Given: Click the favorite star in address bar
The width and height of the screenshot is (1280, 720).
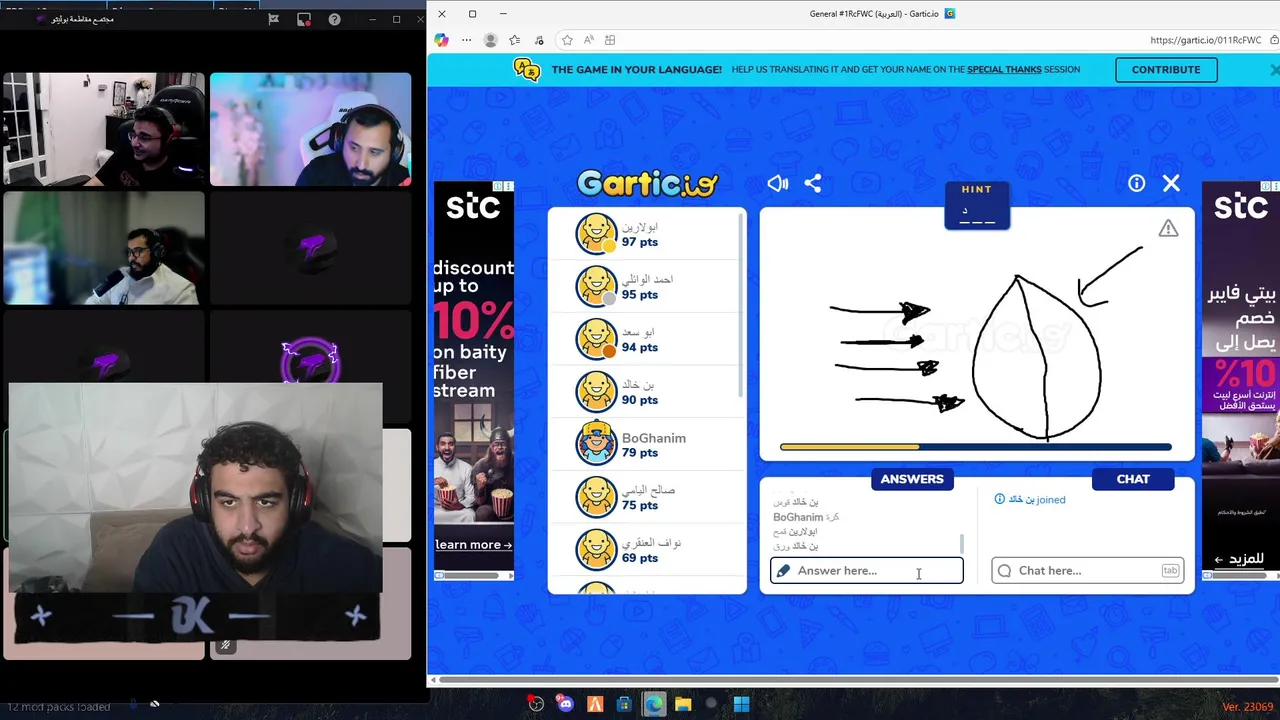Looking at the screenshot, I should point(567,40).
